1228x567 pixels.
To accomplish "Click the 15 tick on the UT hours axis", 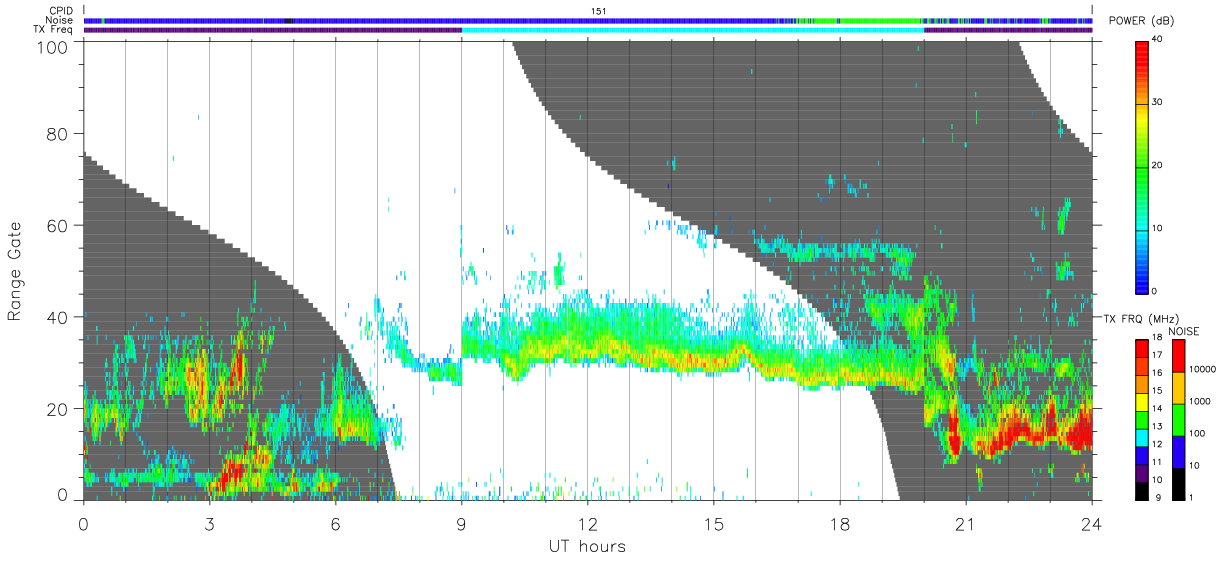I will tap(713, 523).
